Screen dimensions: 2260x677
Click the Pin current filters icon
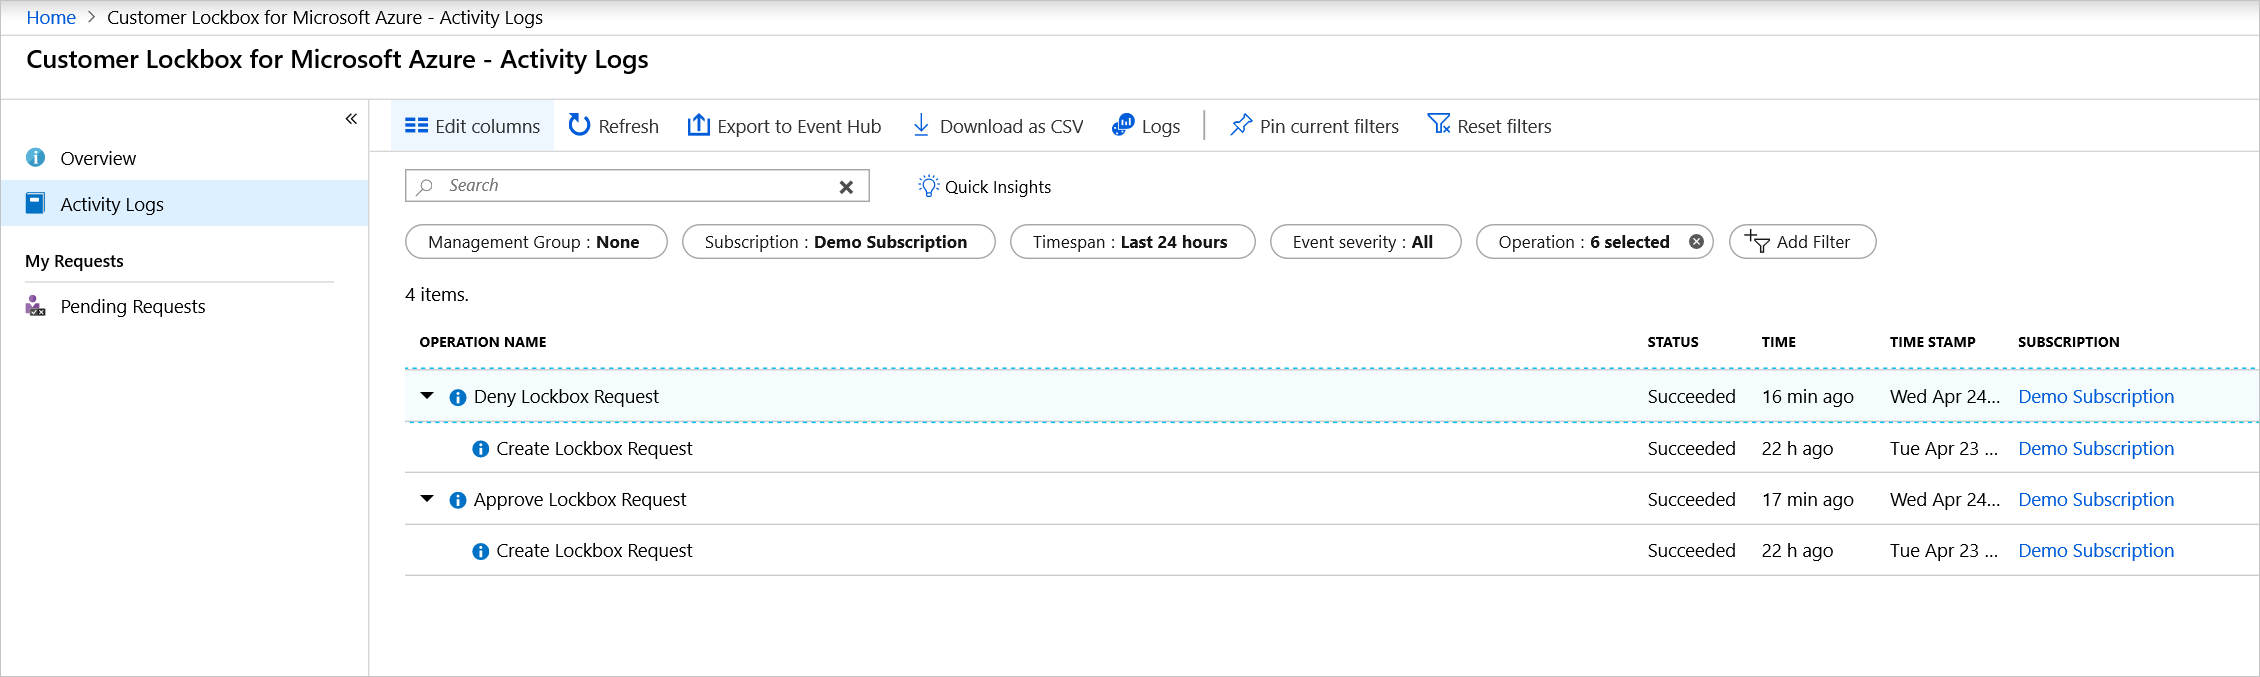[x=1241, y=125]
